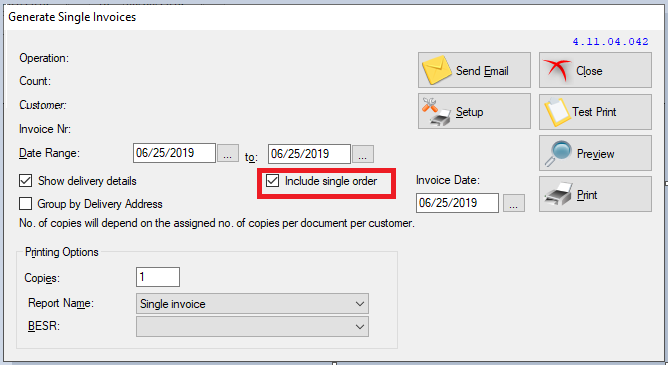
Task: Click the No. of copies note text
Action: [x=217, y=223]
